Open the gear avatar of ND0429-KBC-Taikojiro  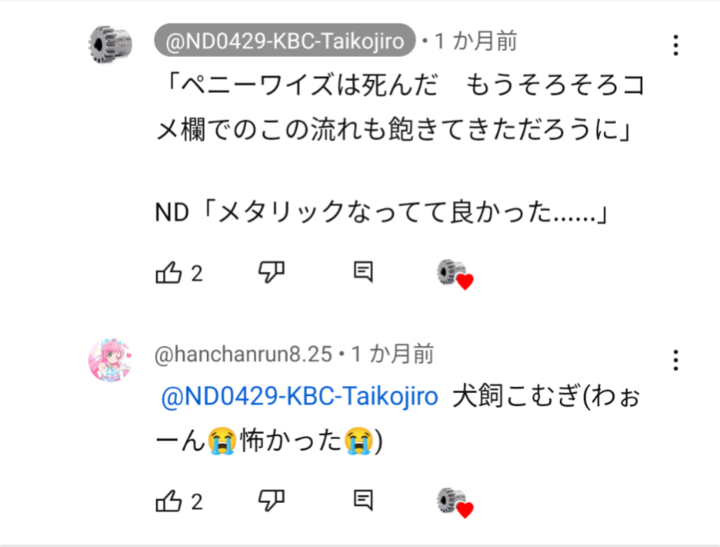click(110, 45)
